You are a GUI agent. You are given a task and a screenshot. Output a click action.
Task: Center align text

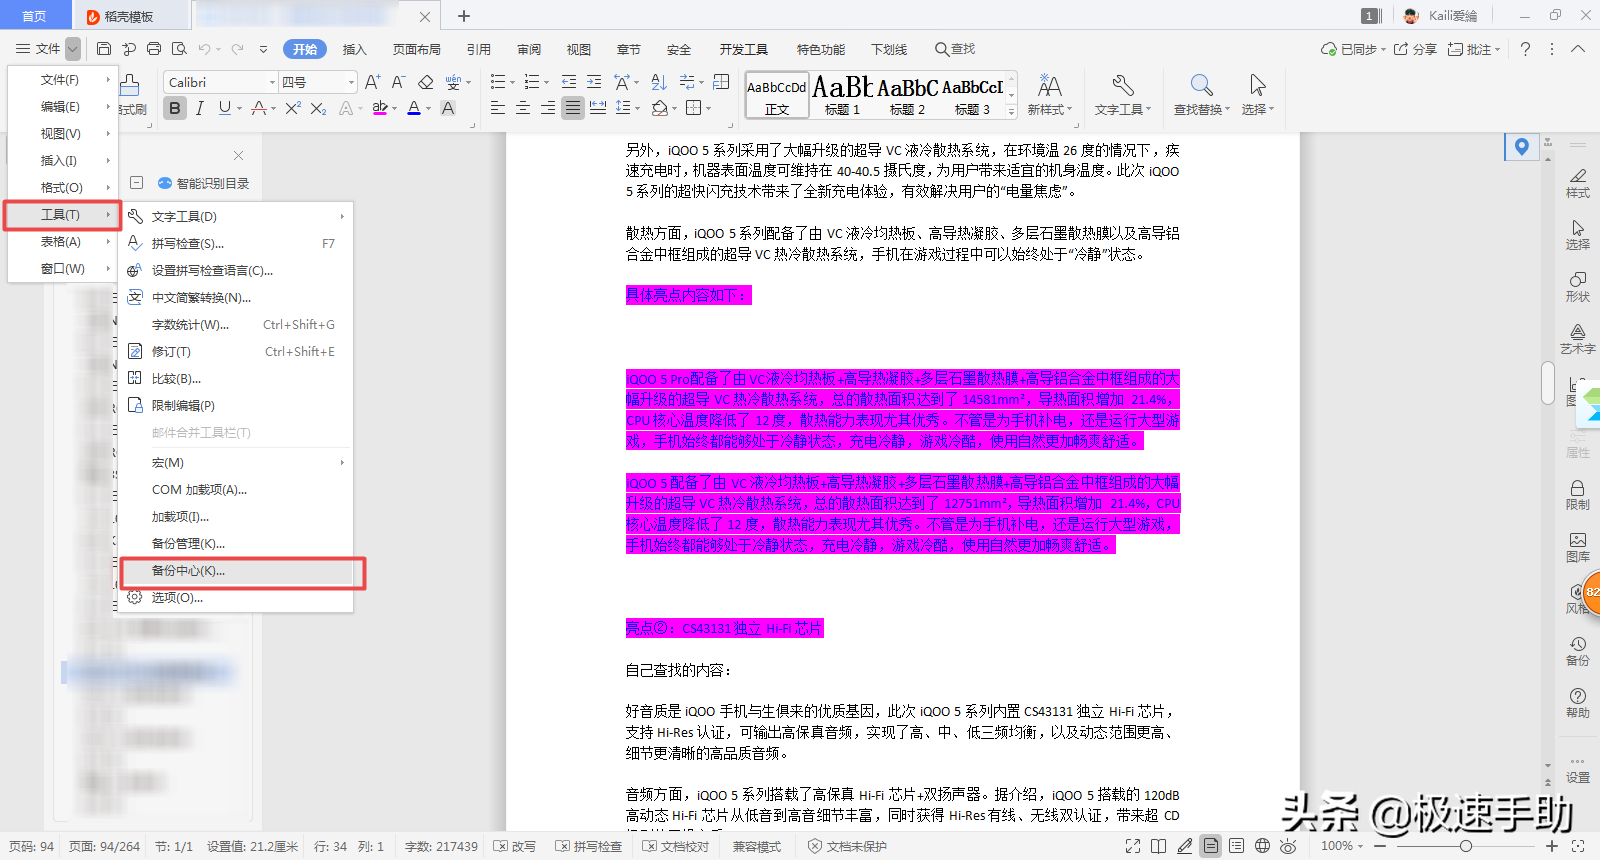click(523, 108)
